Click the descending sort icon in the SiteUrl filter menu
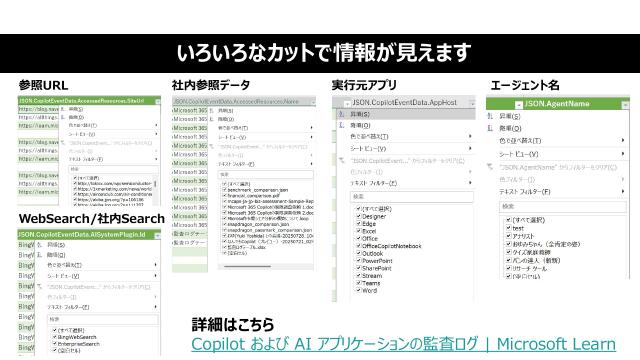Screen dimensions: 640x360 [x=63, y=117]
